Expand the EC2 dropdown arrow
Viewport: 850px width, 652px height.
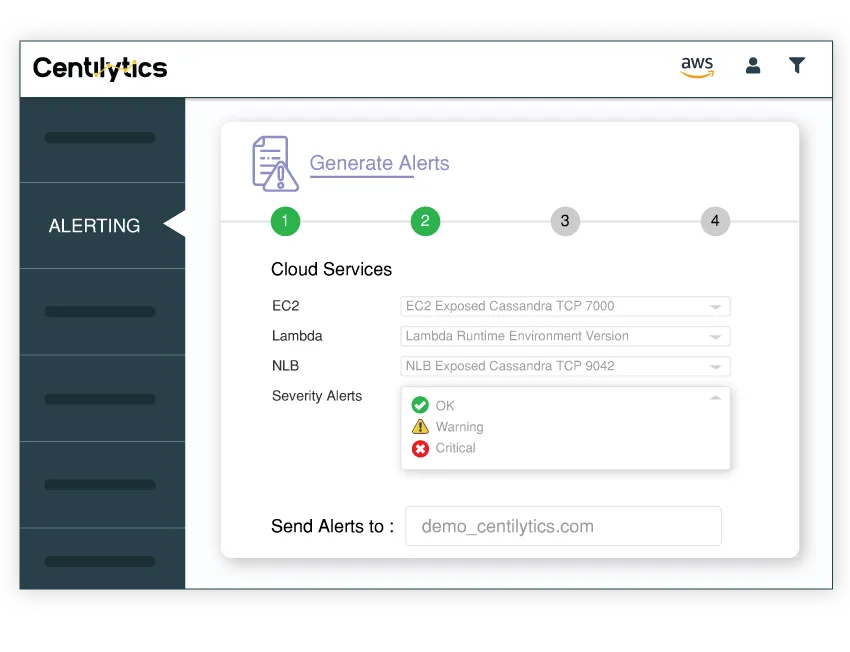(x=715, y=307)
